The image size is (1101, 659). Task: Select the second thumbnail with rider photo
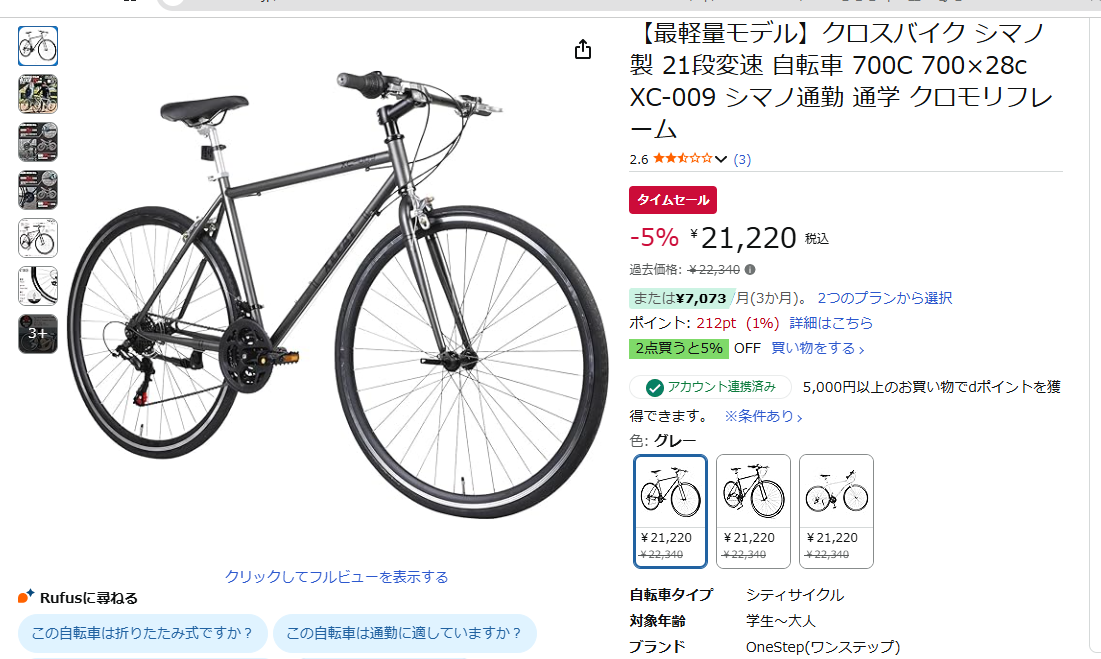[38, 94]
